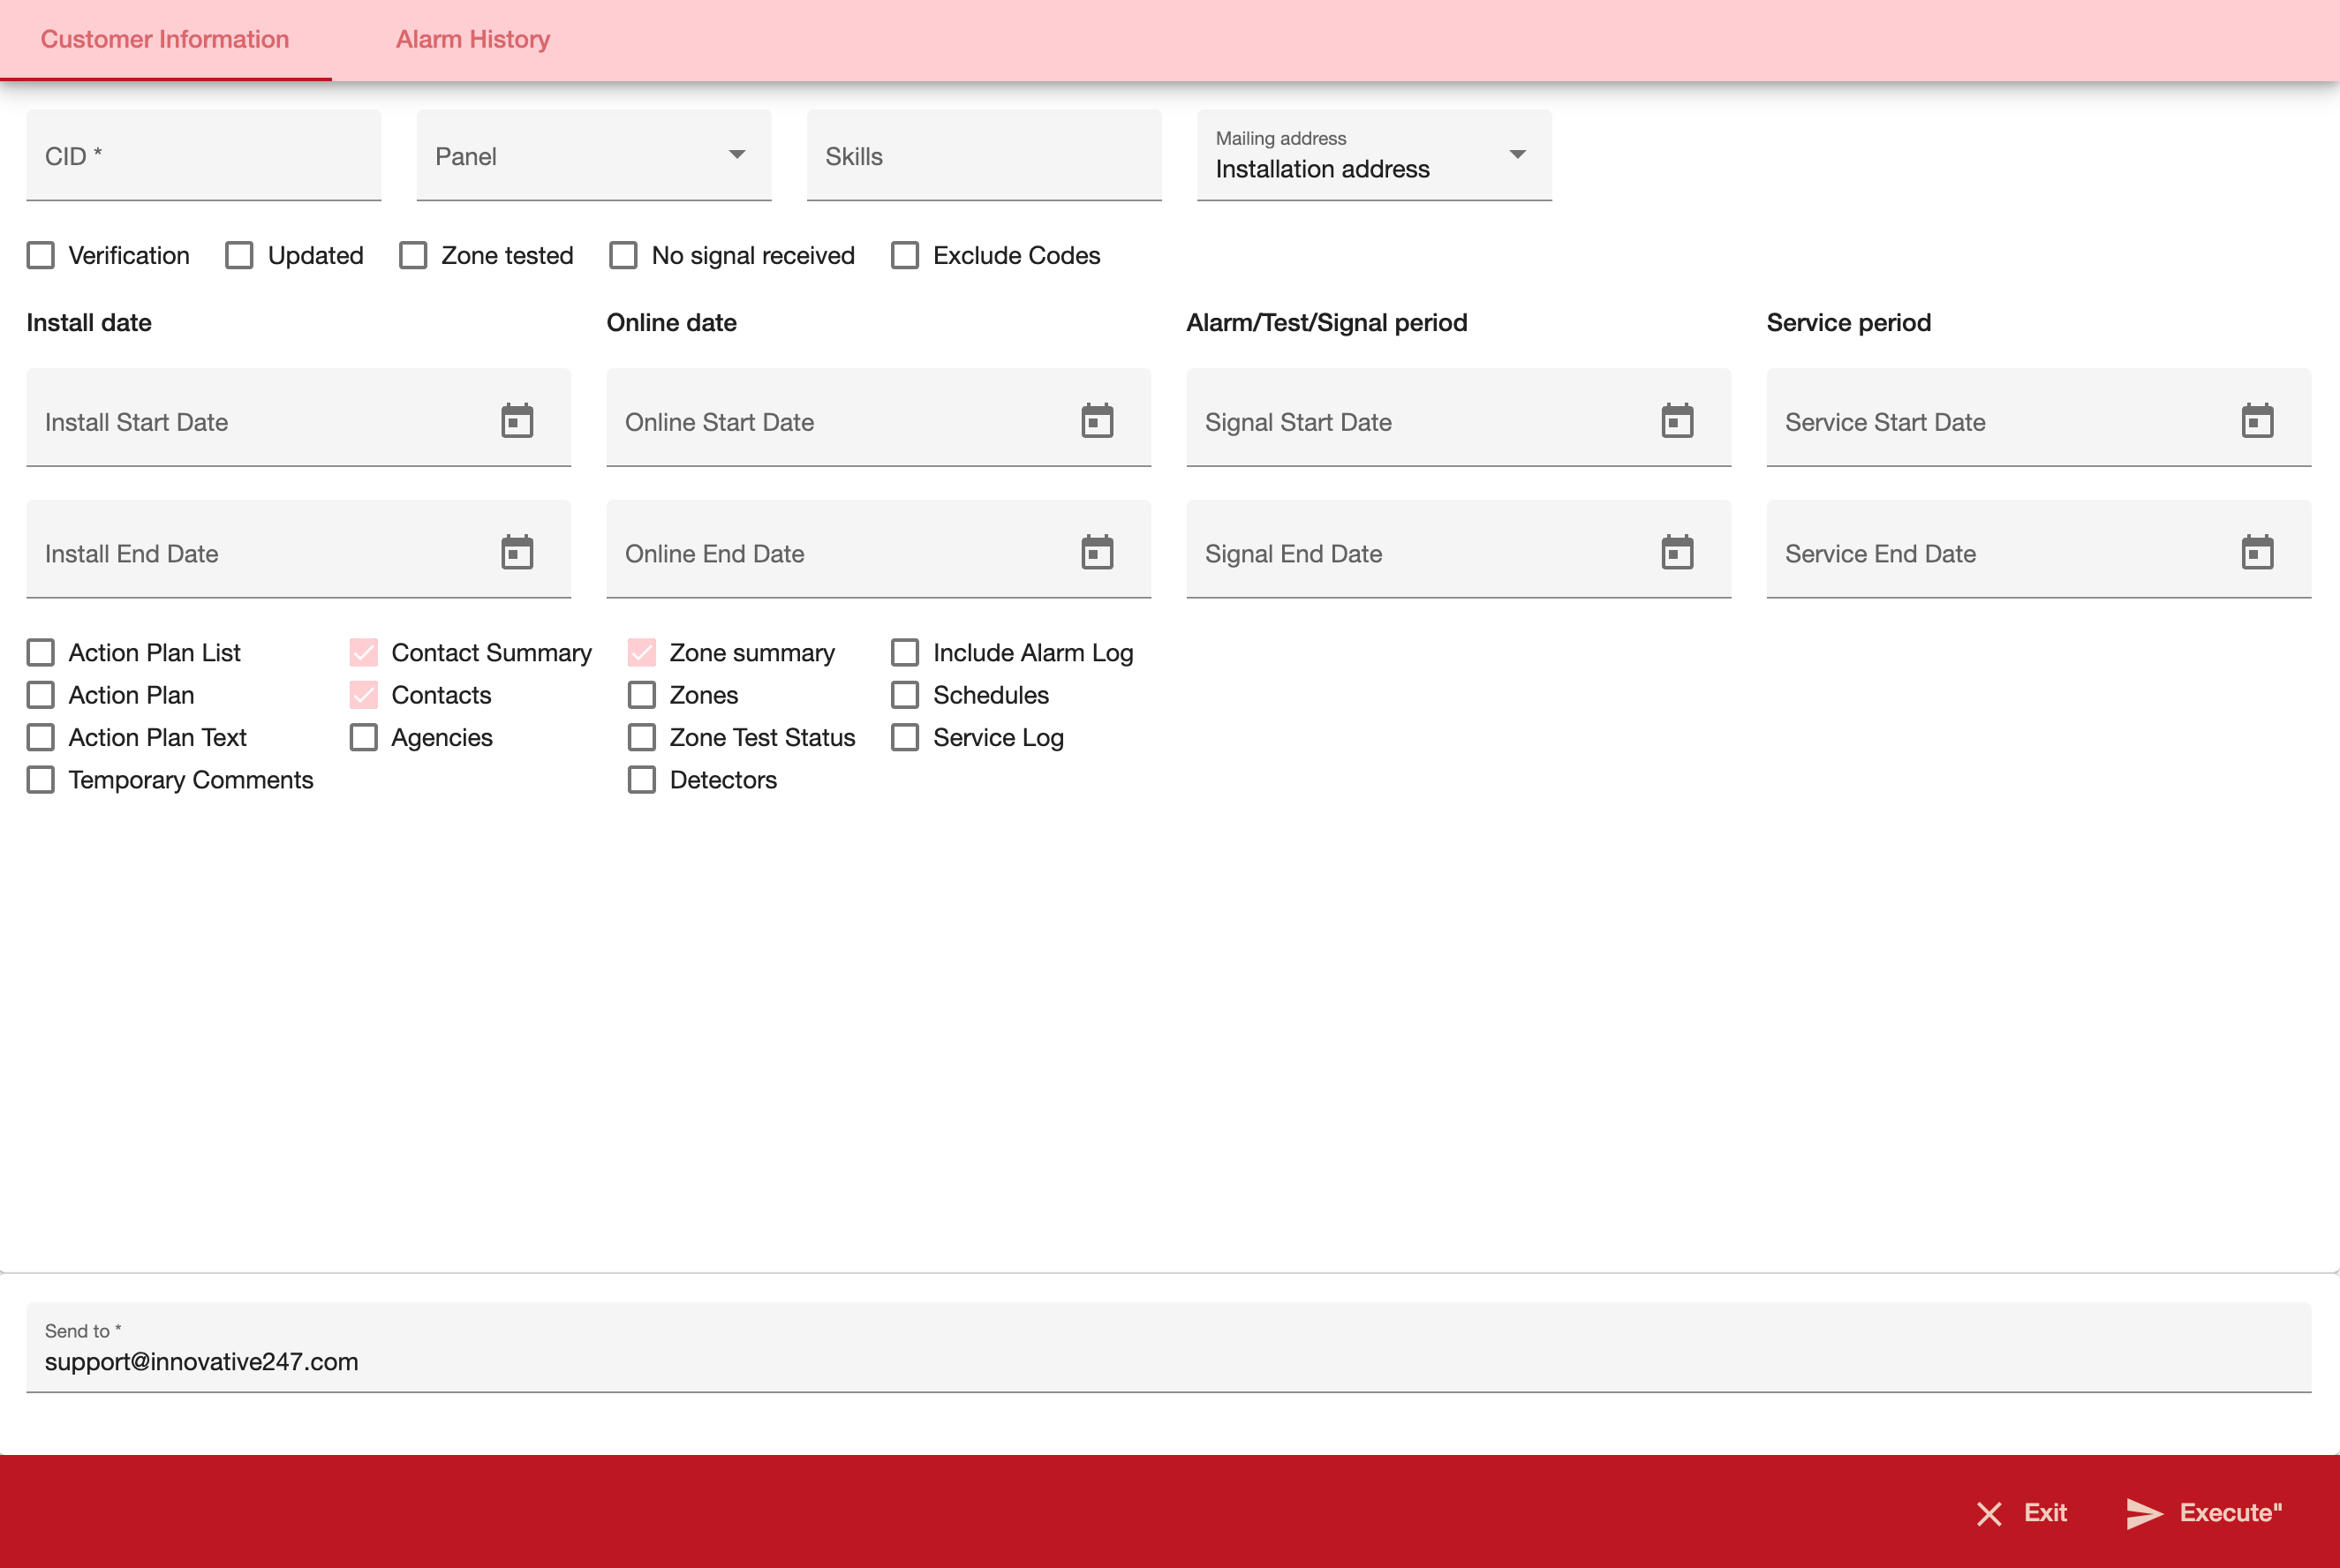This screenshot has height=1568, width=2340.
Task: Open the Service End Date calendar picker
Action: click(x=2257, y=553)
